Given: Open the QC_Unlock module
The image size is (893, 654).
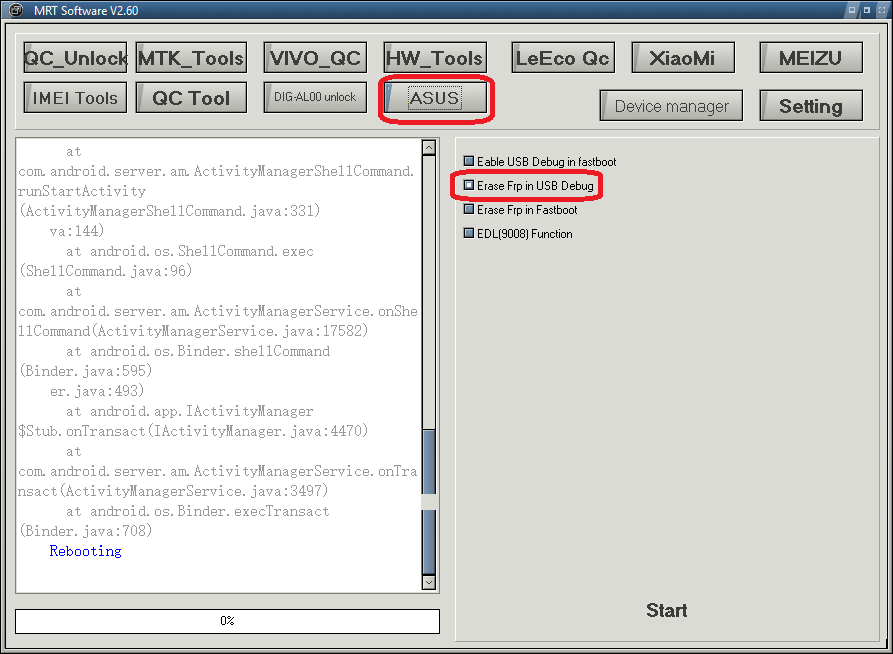Looking at the screenshot, I should click(x=75, y=58).
